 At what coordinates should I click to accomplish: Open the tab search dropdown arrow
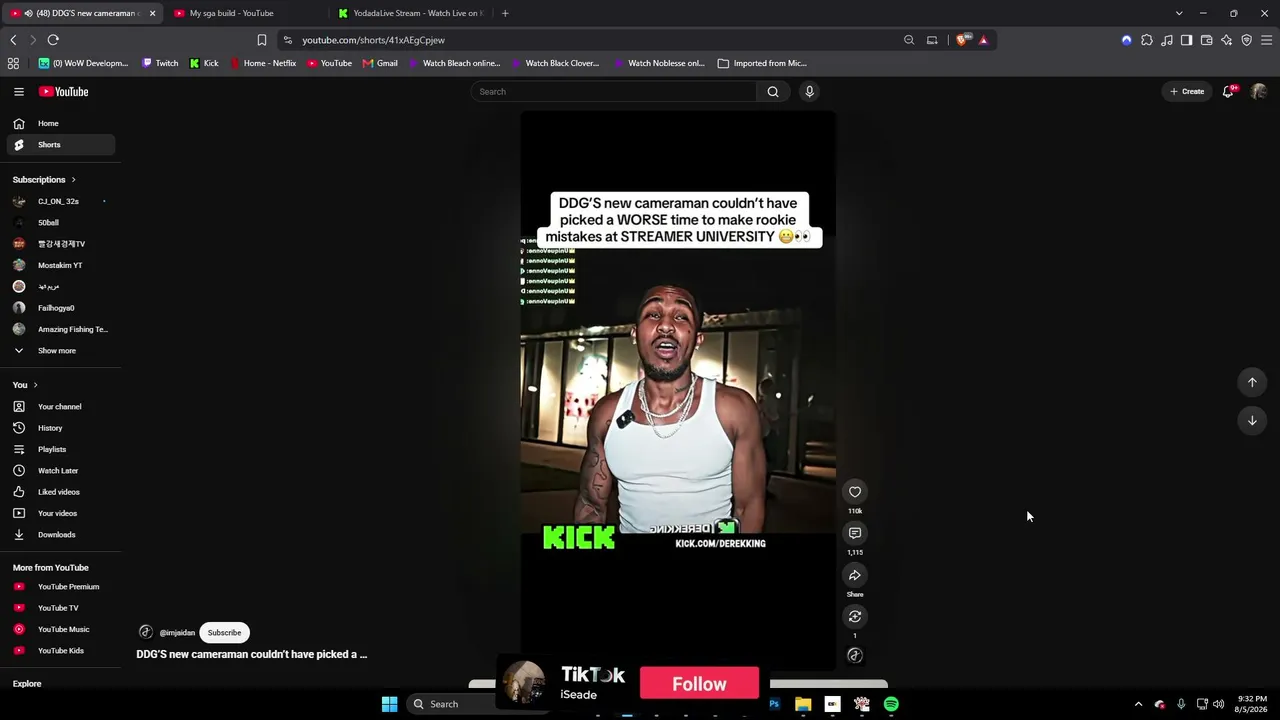(x=1179, y=13)
